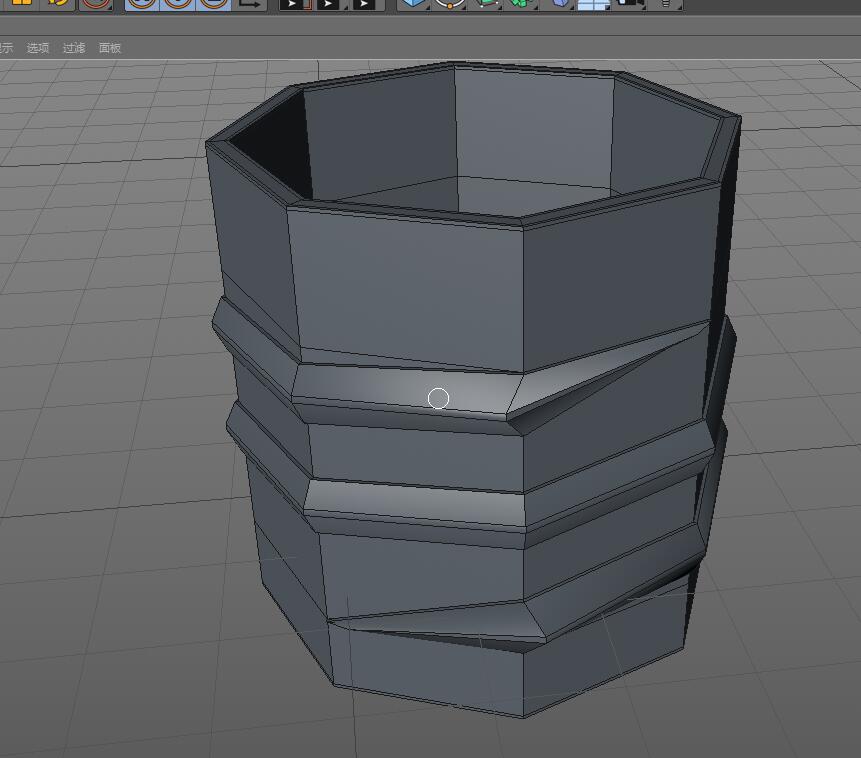Toggle Y-axis lock

point(177,3)
